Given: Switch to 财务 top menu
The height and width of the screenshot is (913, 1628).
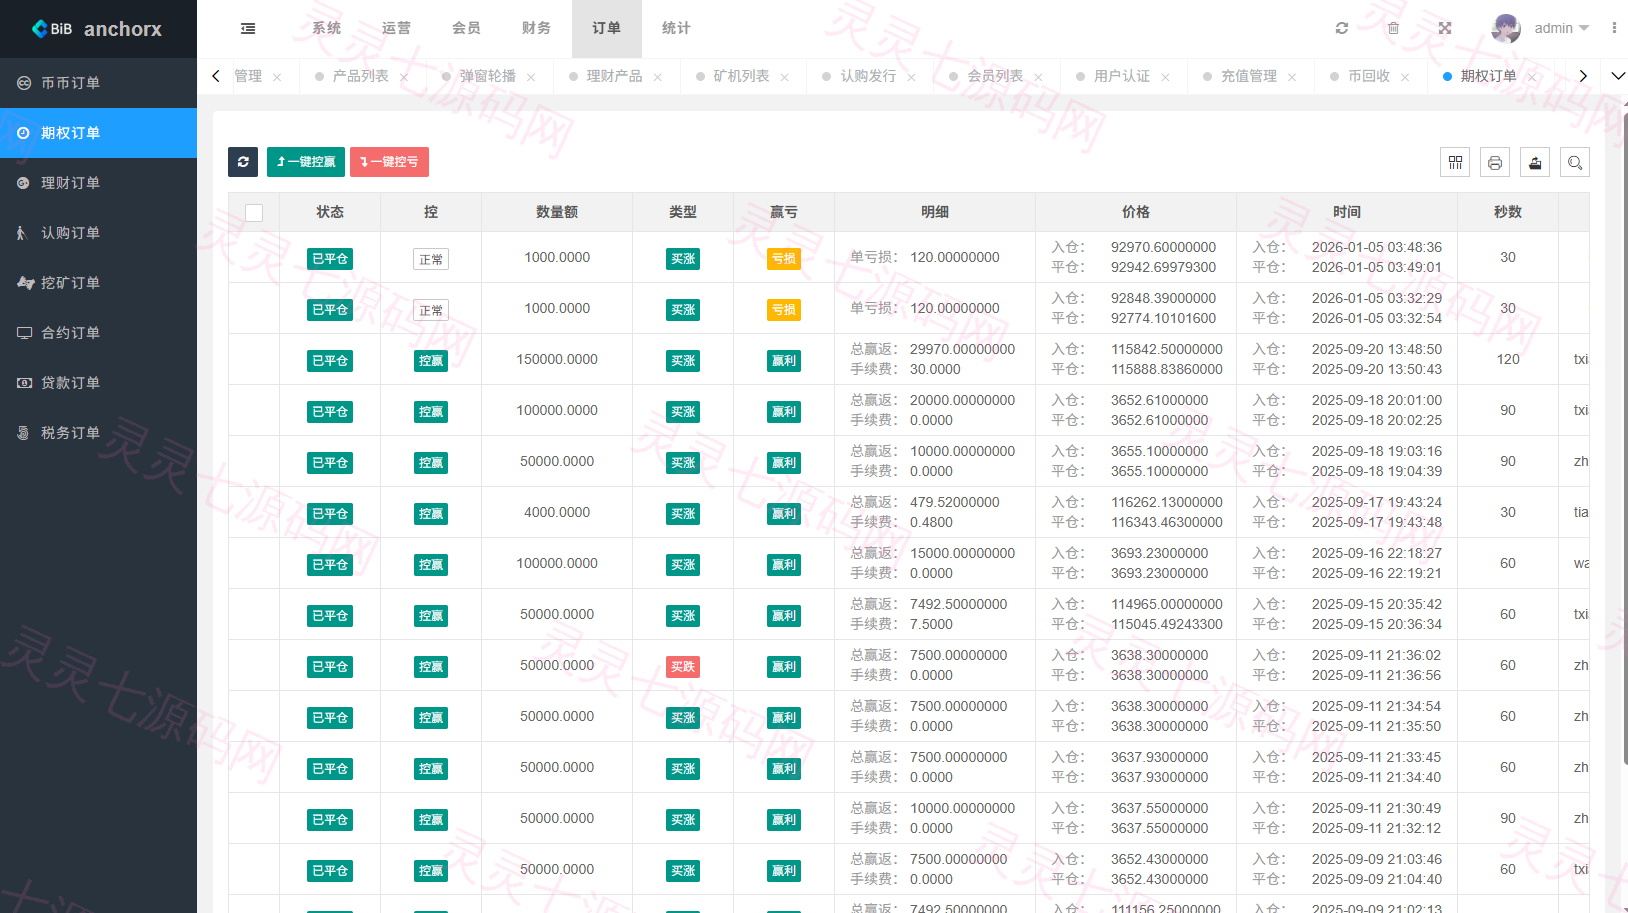Looking at the screenshot, I should click(x=537, y=28).
